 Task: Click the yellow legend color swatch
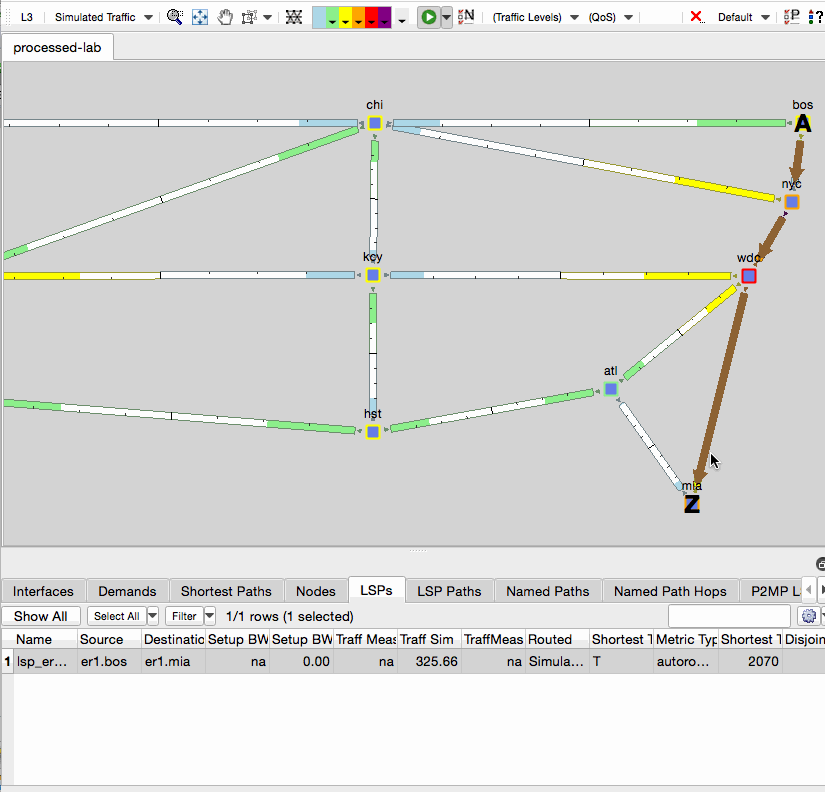(x=343, y=14)
